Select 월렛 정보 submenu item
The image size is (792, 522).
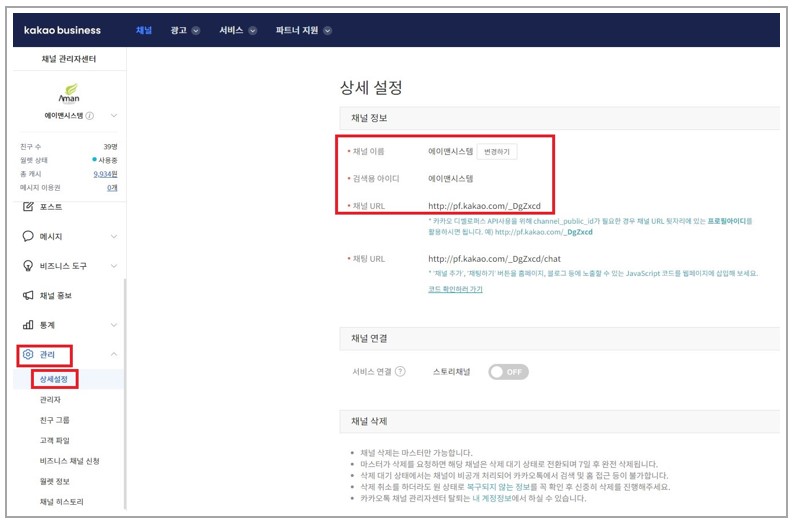[x=55, y=481]
